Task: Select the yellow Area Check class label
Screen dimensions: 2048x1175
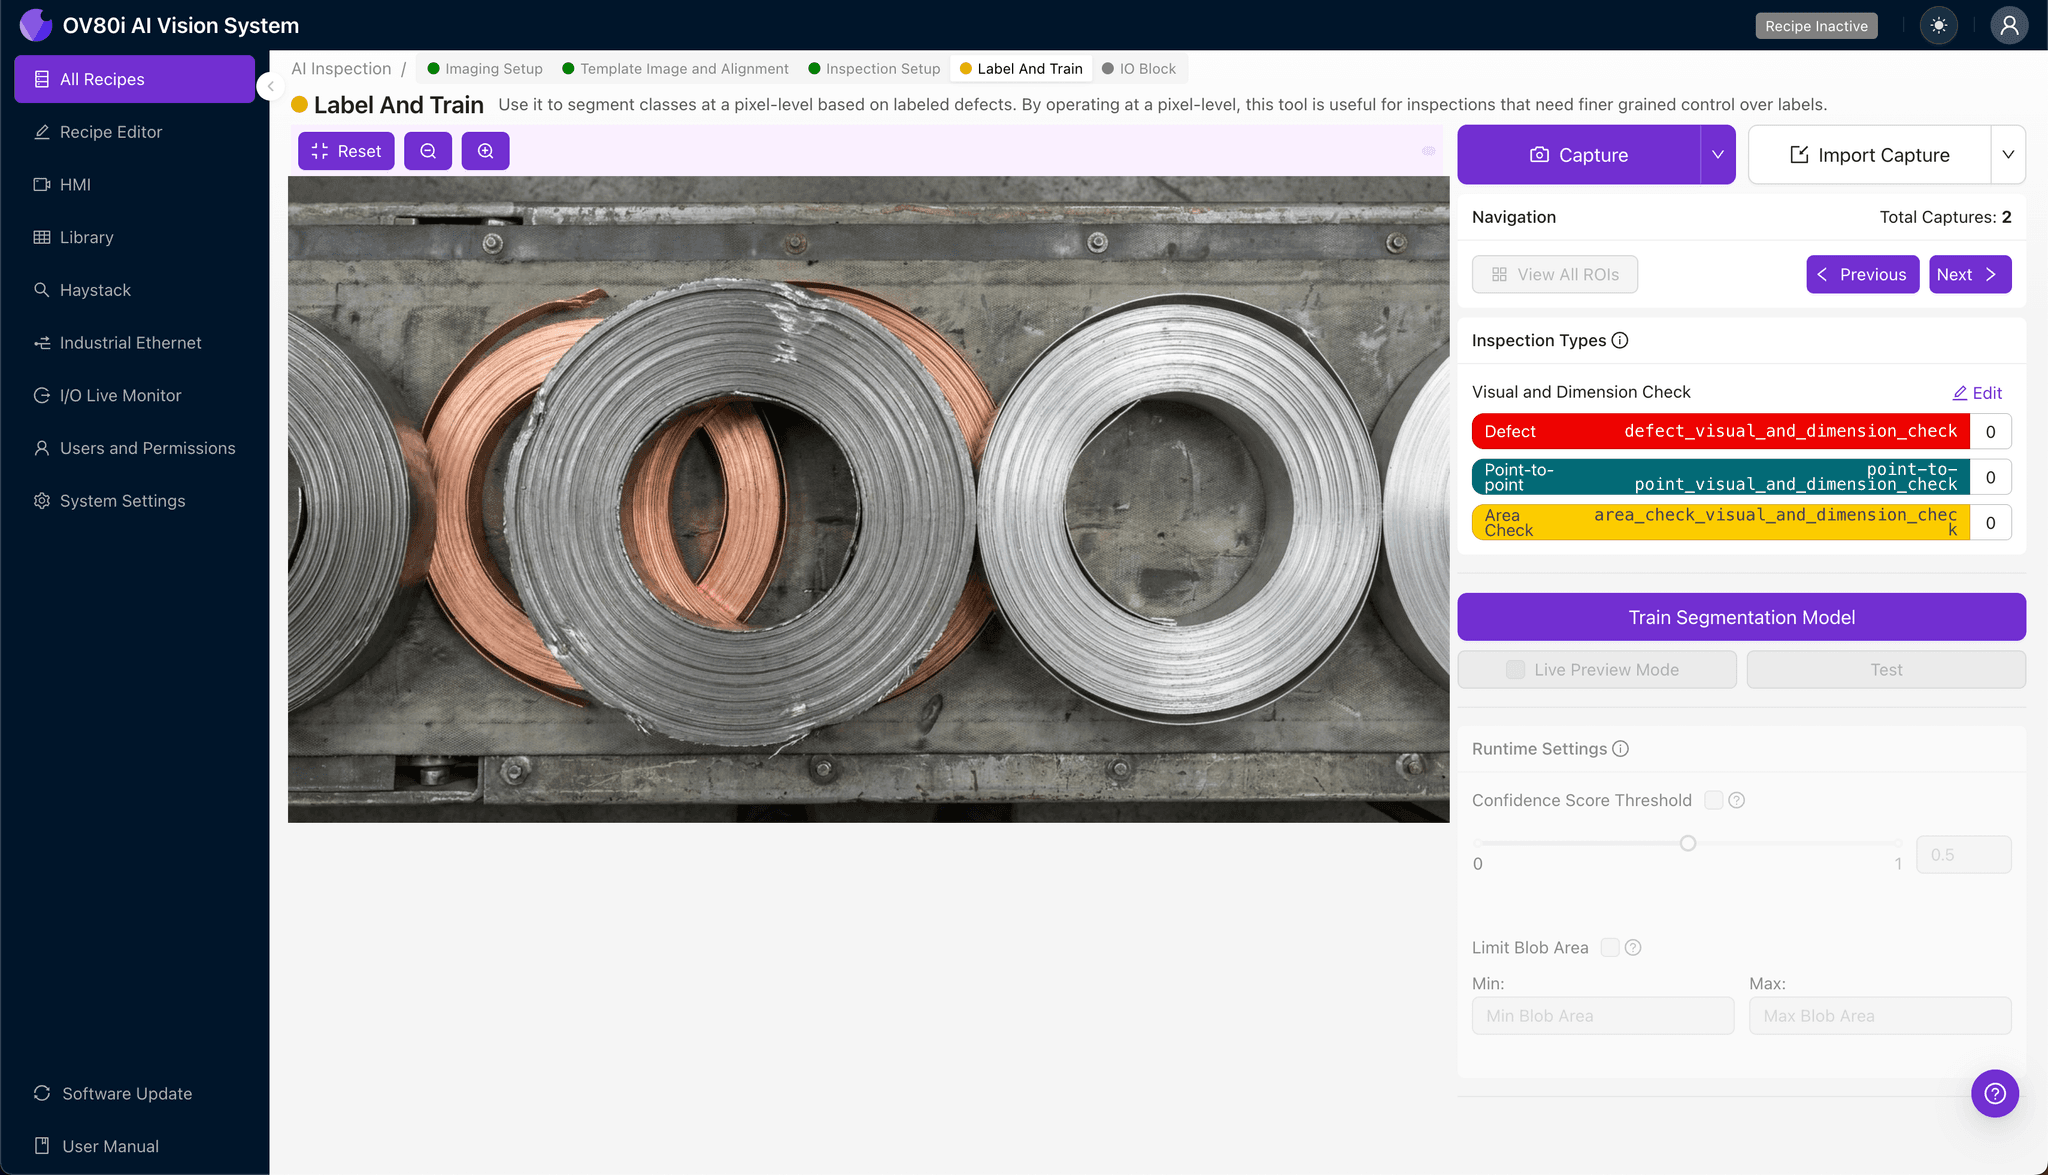Action: coord(1721,523)
